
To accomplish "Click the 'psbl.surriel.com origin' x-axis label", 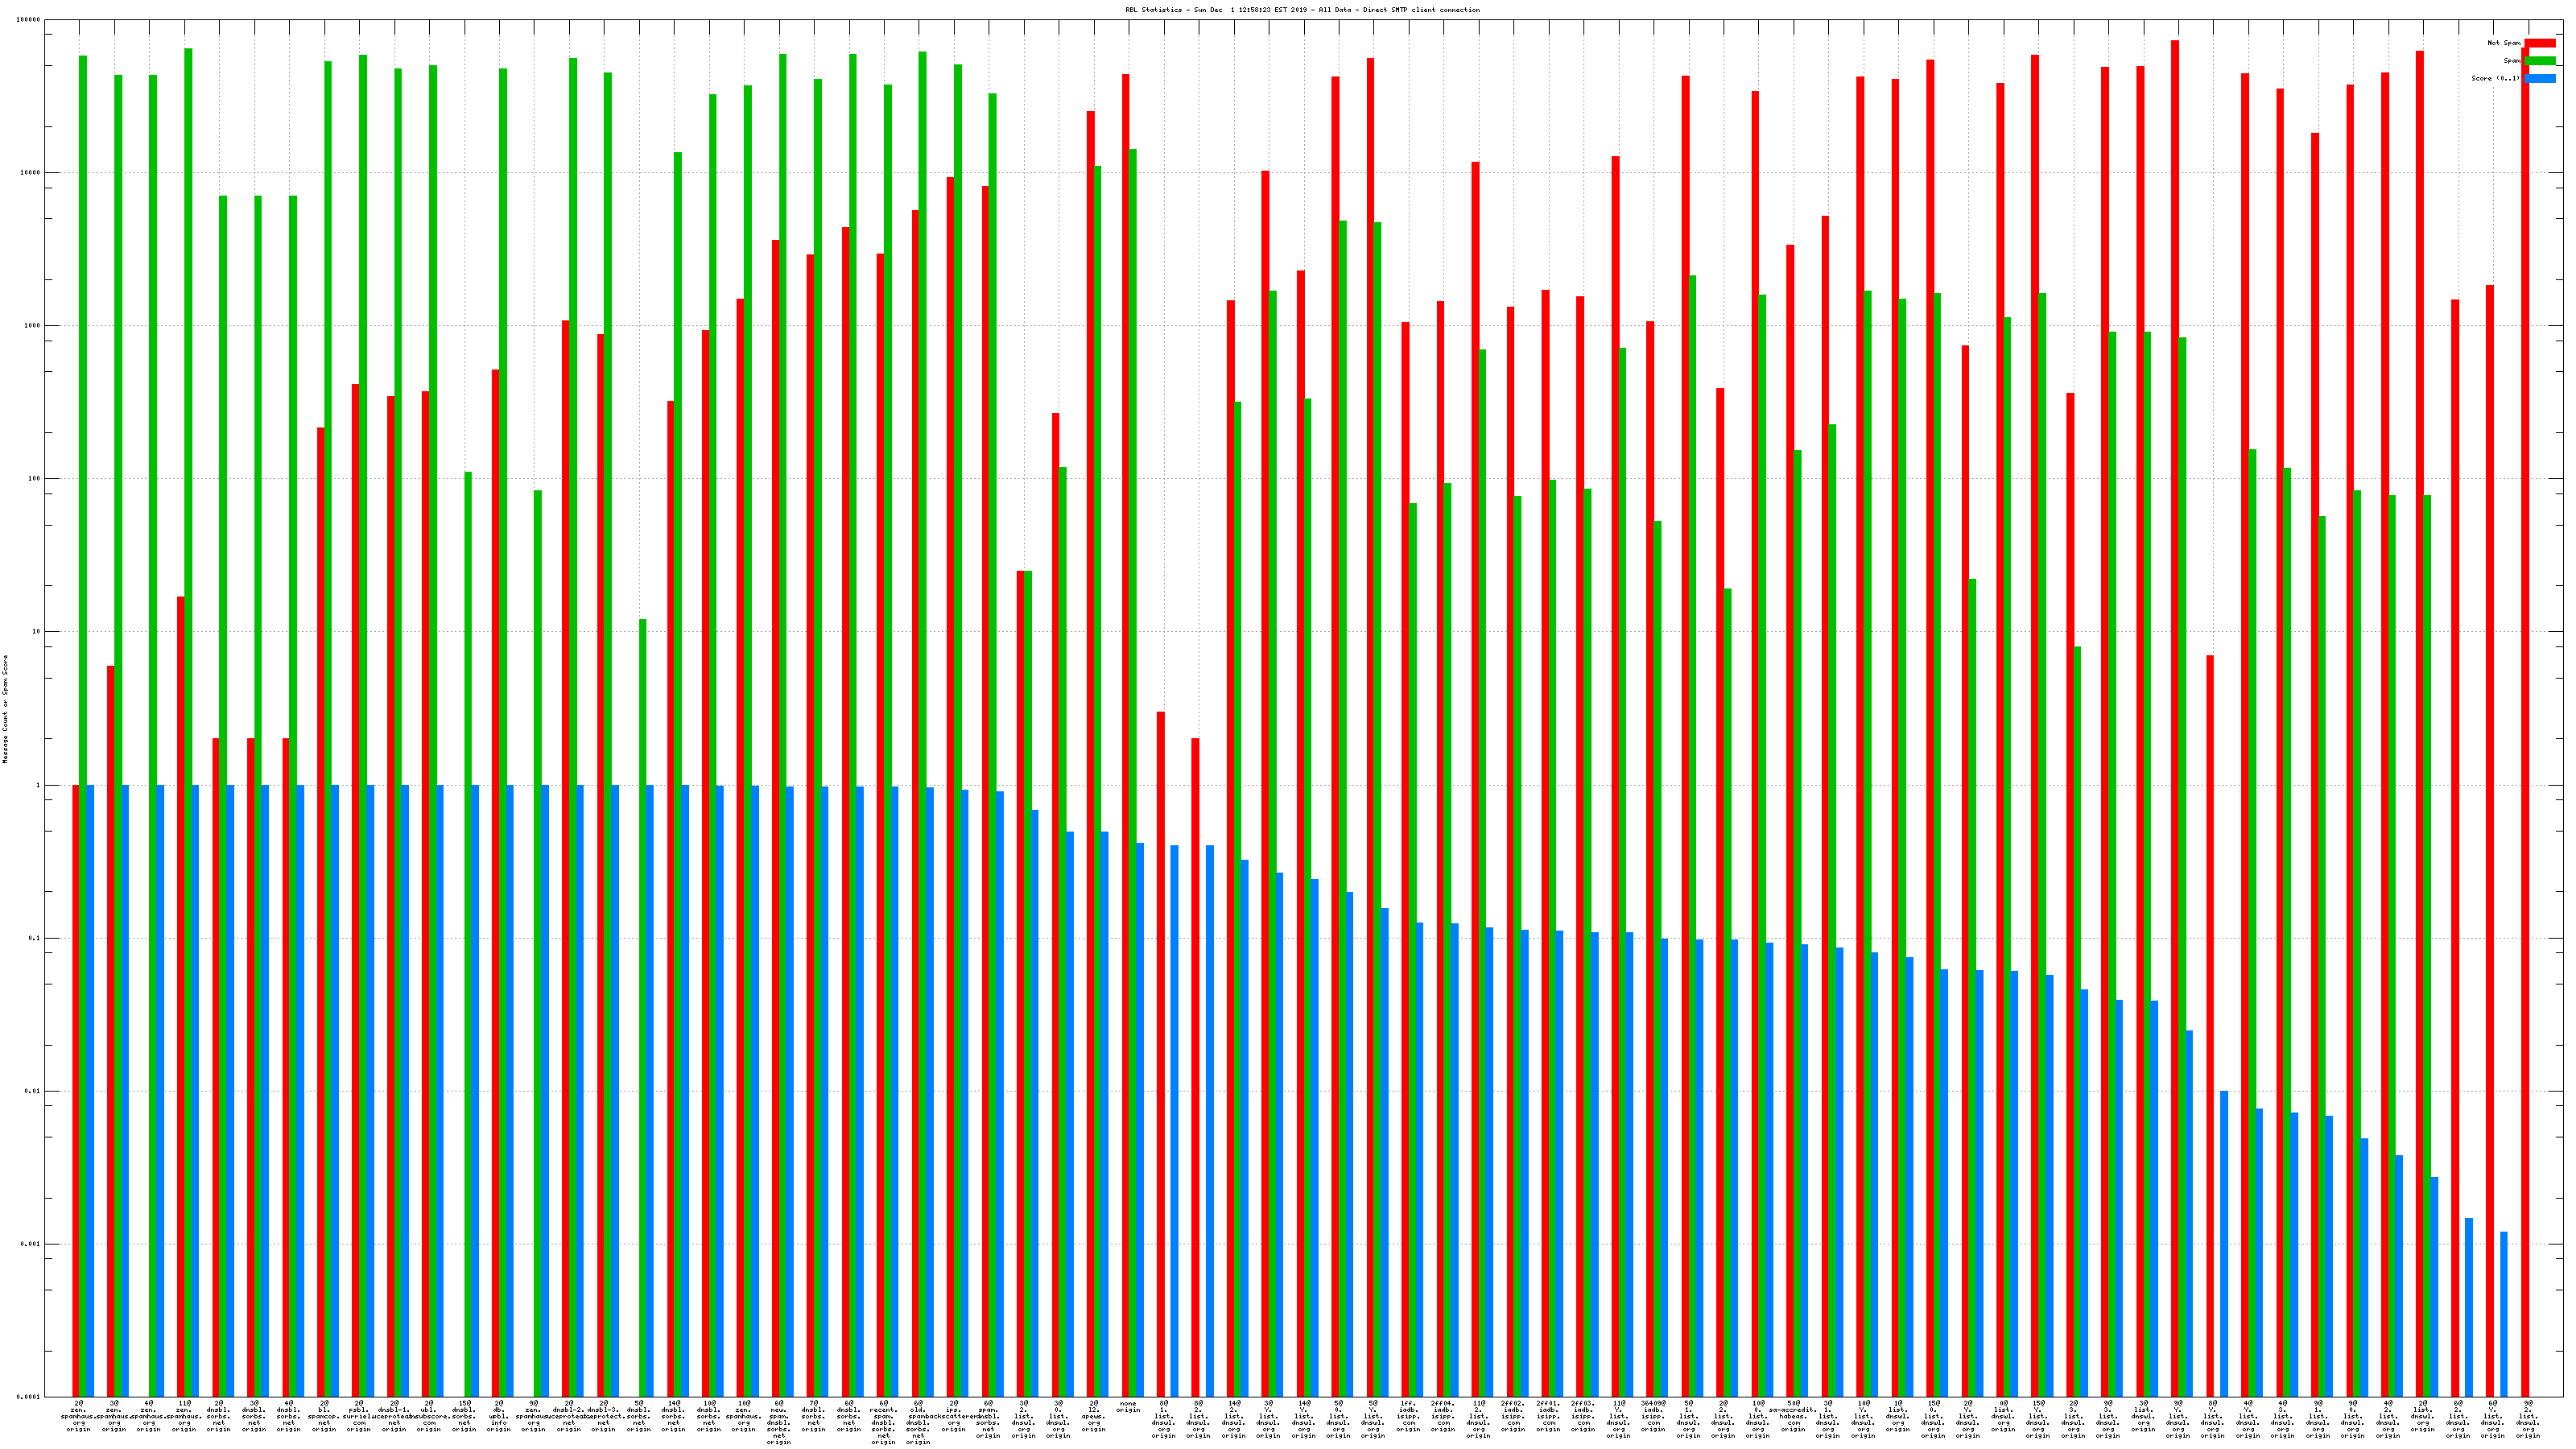I will coord(359,1416).
